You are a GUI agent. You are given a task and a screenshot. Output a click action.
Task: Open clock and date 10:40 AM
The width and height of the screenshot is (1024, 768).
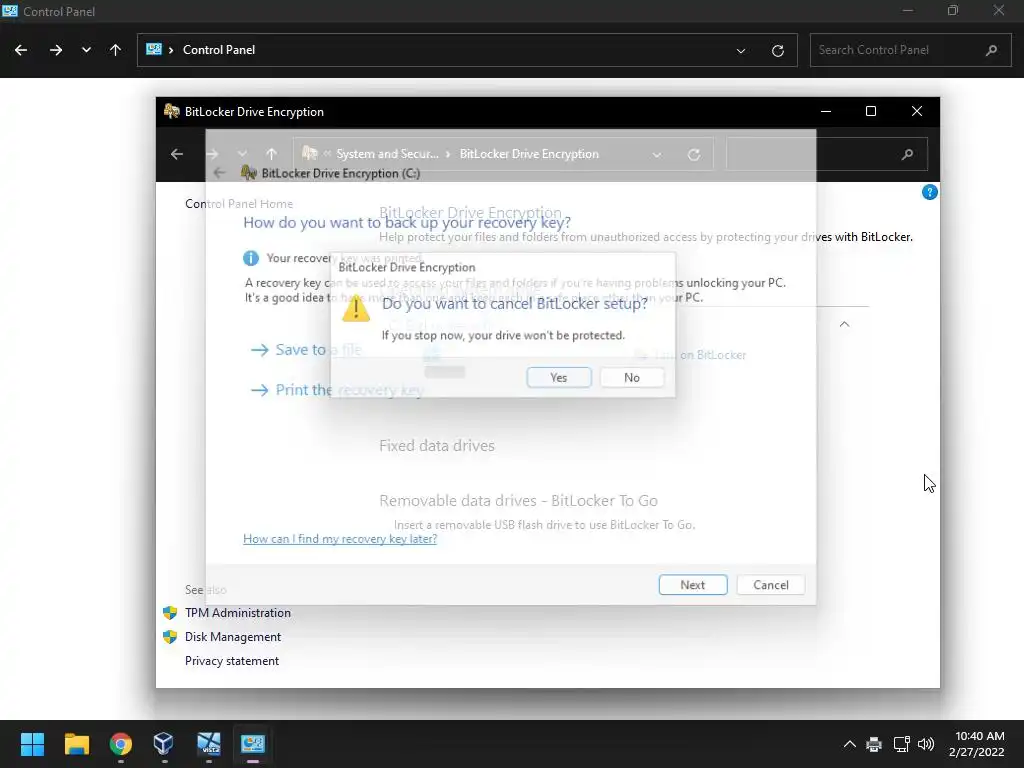point(977,744)
